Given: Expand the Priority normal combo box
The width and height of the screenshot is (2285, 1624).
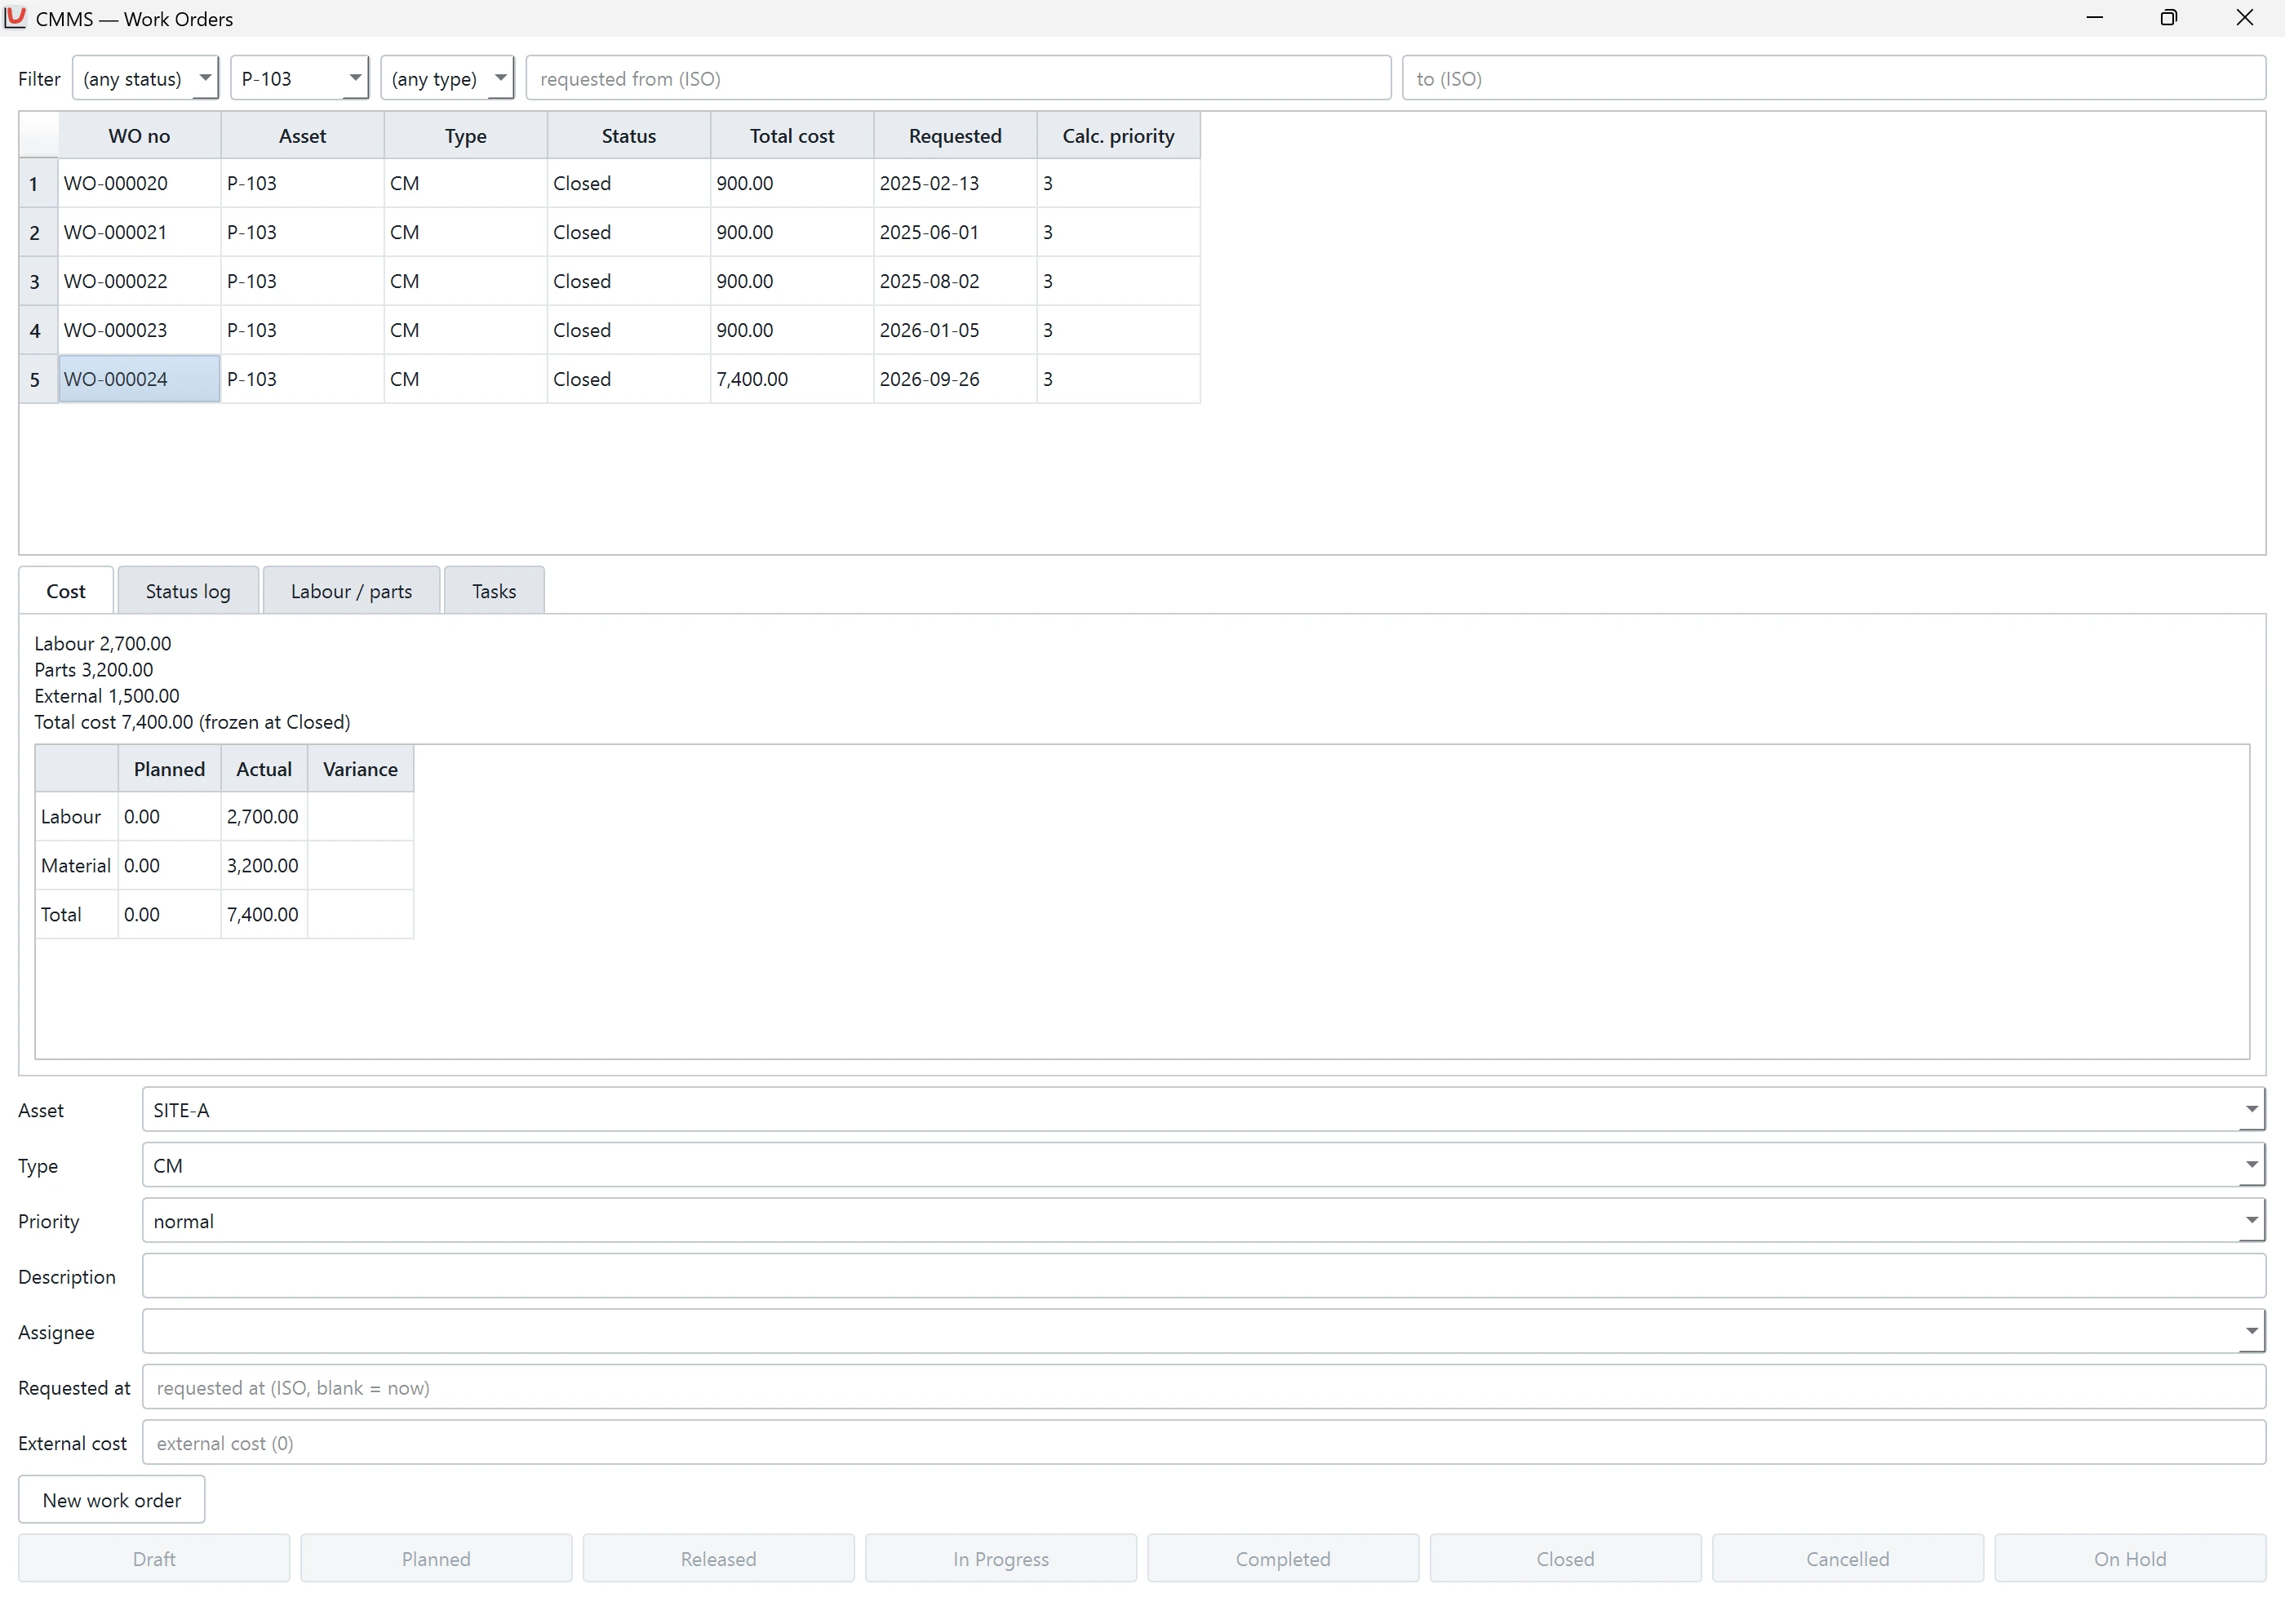Looking at the screenshot, I should pos(1203,1221).
